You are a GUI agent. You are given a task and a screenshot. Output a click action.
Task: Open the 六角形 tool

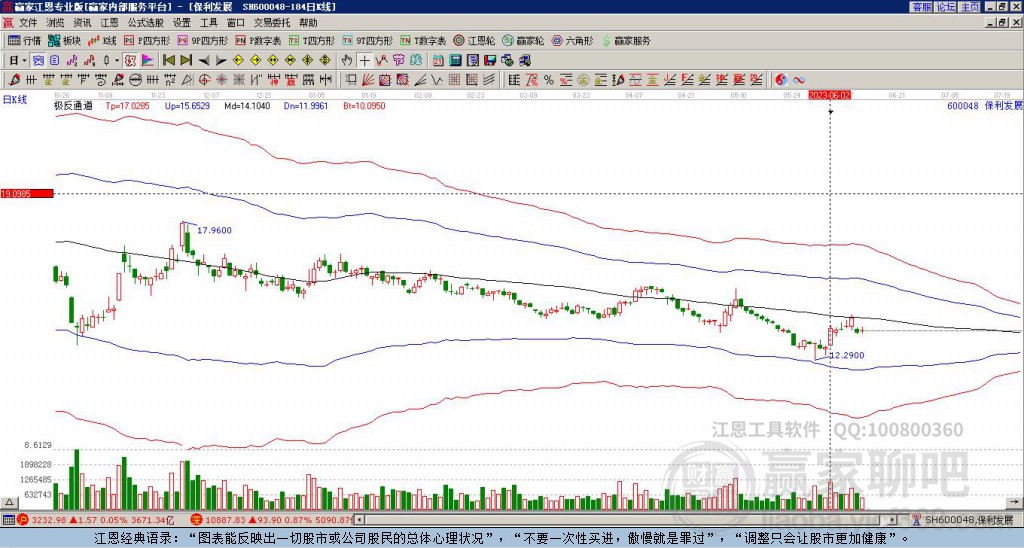[573, 40]
